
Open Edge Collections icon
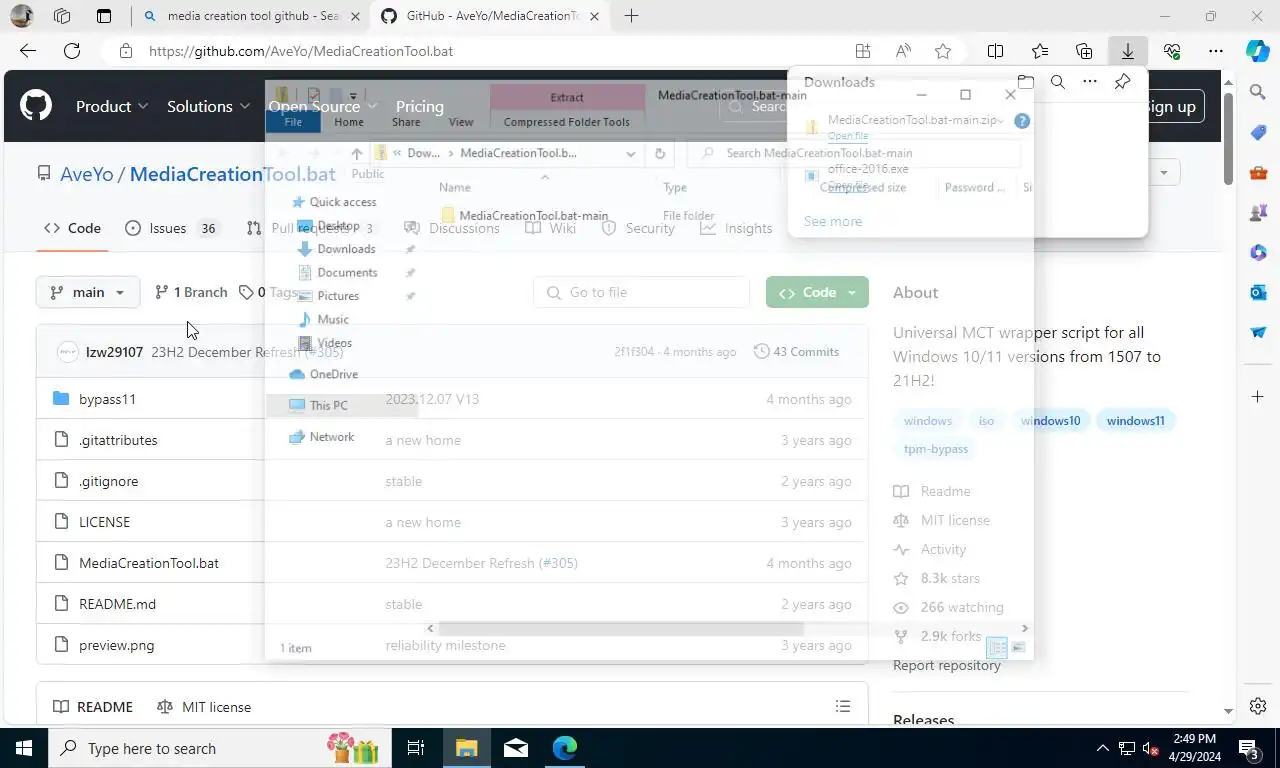1084,51
